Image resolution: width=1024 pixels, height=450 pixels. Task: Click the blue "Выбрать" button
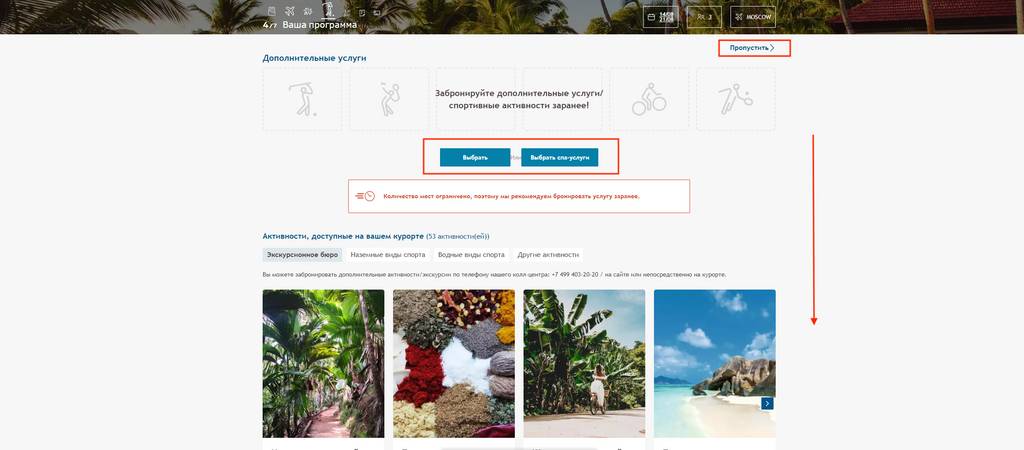(475, 157)
